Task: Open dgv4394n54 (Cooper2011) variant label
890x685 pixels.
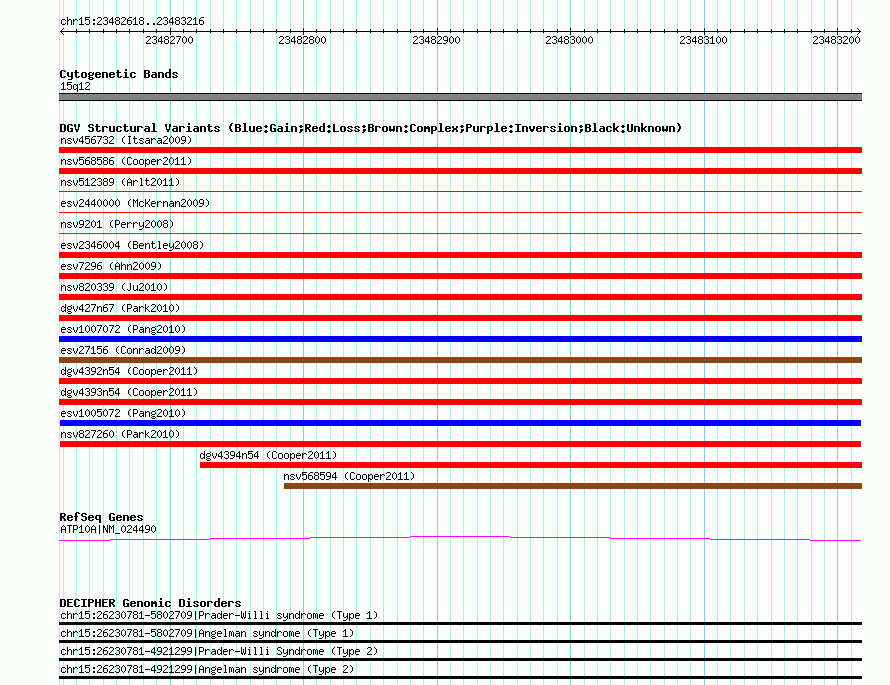Action: 268,455
